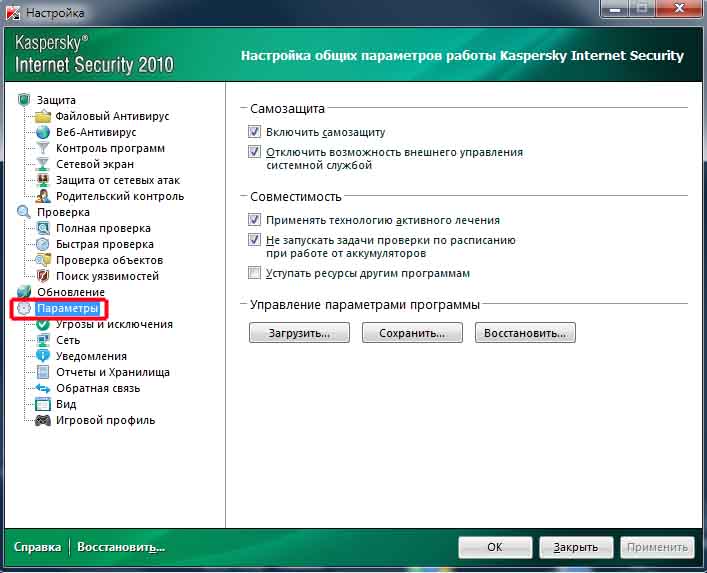
Task: Open Сеть settings
Action: [x=68, y=340]
